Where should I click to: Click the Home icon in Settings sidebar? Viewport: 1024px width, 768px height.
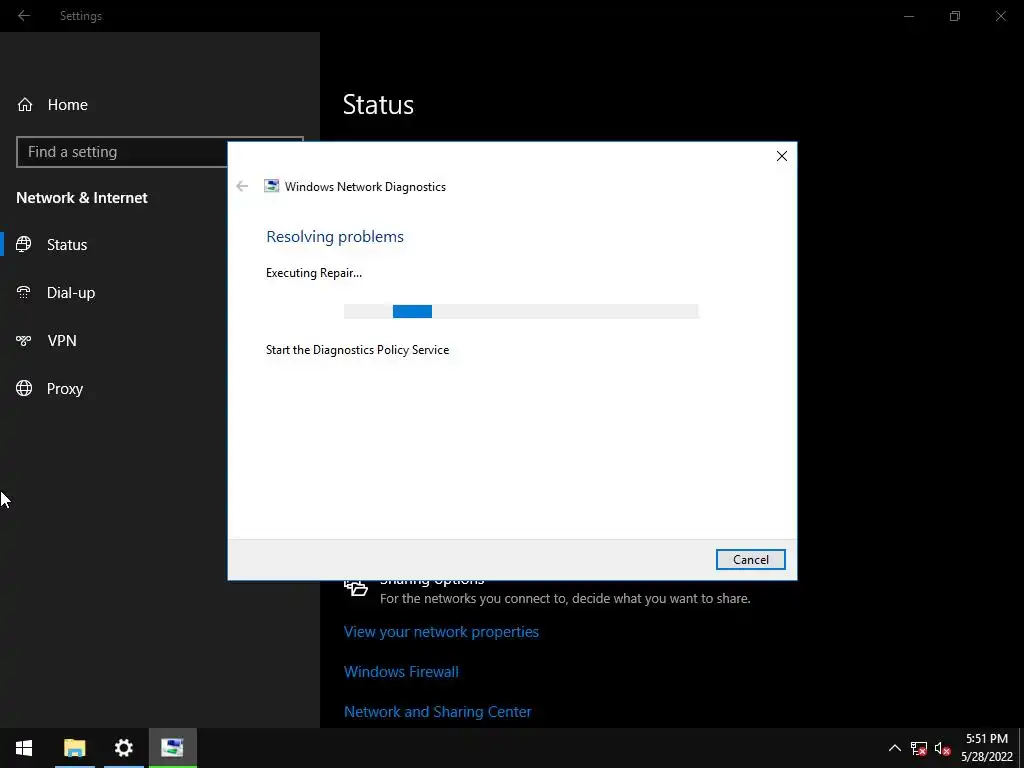click(x=25, y=104)
